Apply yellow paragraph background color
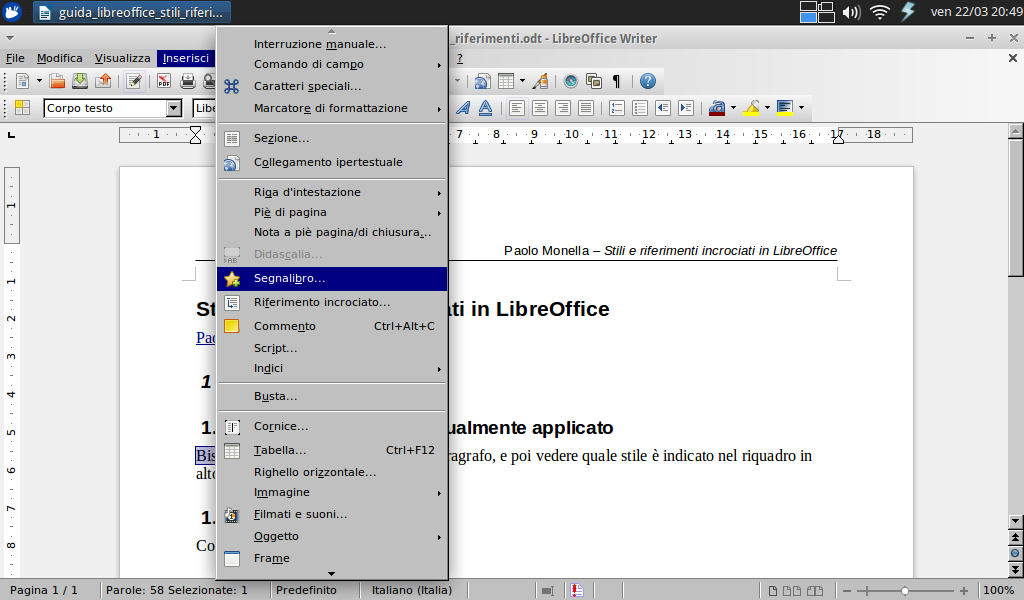1024x600 pixels. click(x=785, y=108)
